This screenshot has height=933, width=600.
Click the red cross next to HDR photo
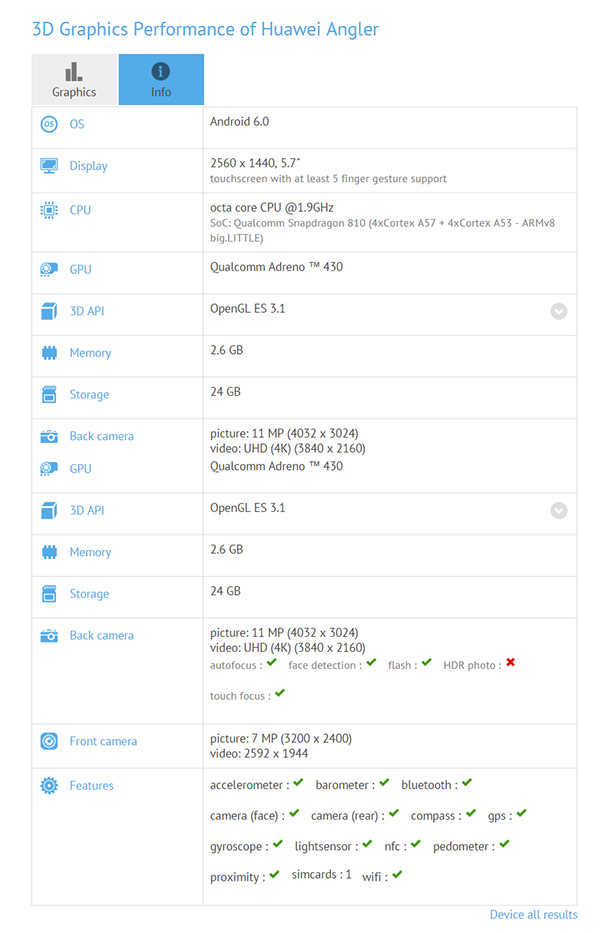pos(510,663)
